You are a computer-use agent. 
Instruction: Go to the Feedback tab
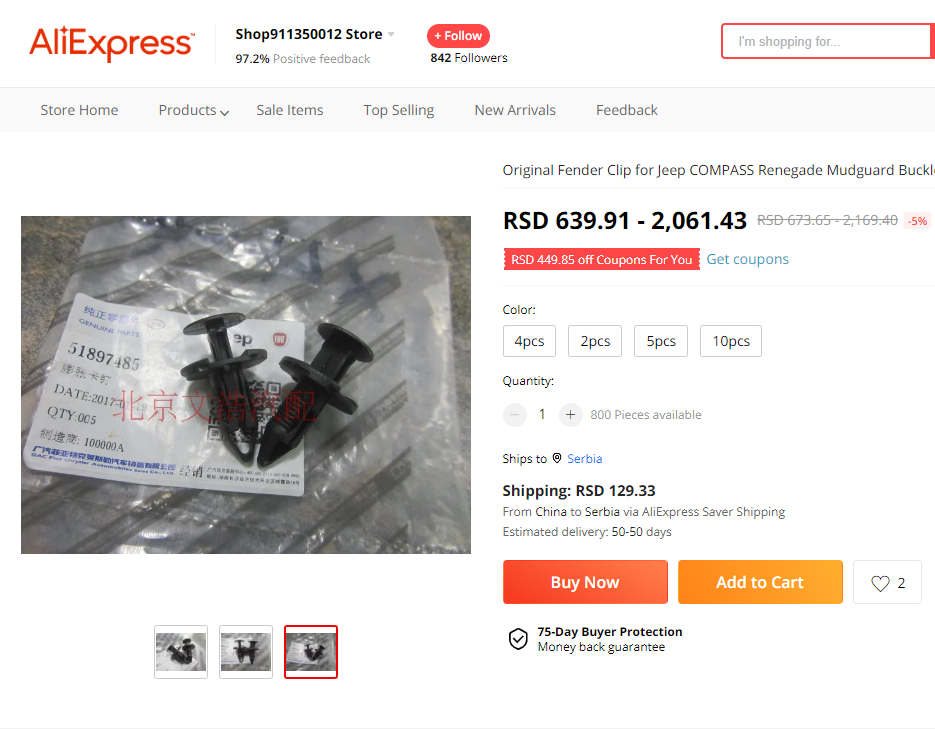coord(627,110)
